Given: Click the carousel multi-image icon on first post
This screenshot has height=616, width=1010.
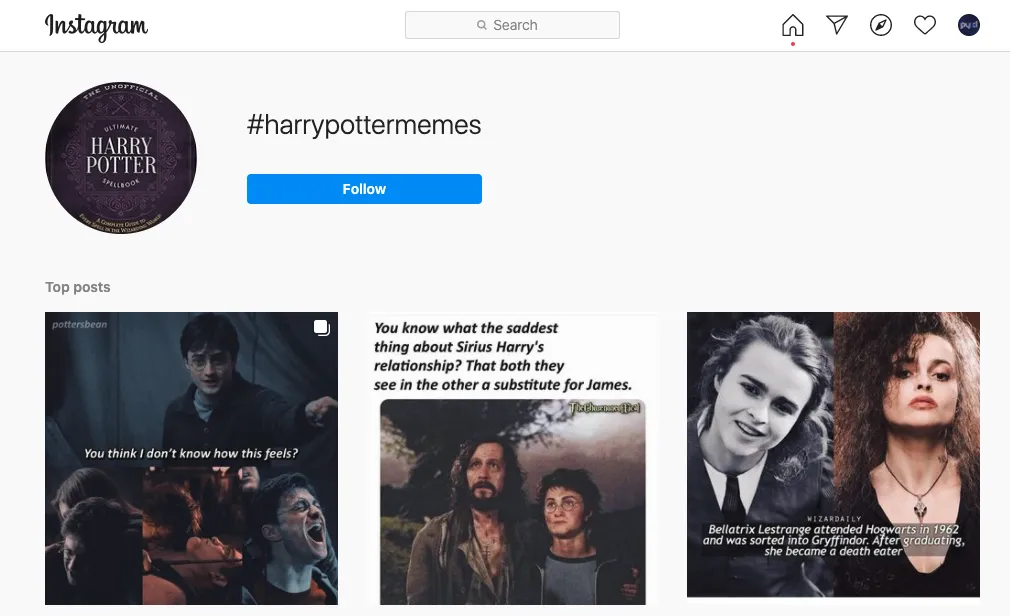Looking at the screenshot, I should pos(321,327).
